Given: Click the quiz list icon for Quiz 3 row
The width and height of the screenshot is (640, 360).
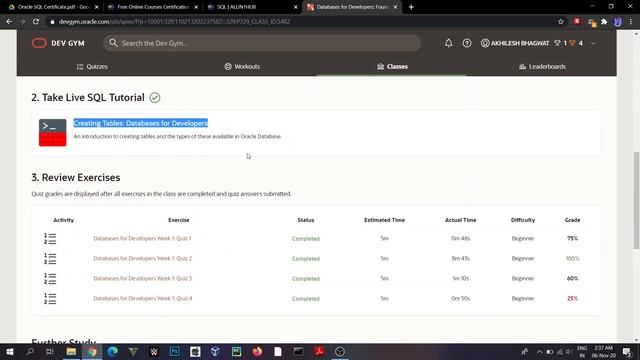Looking at the screenshot, I should coord(50,278).
